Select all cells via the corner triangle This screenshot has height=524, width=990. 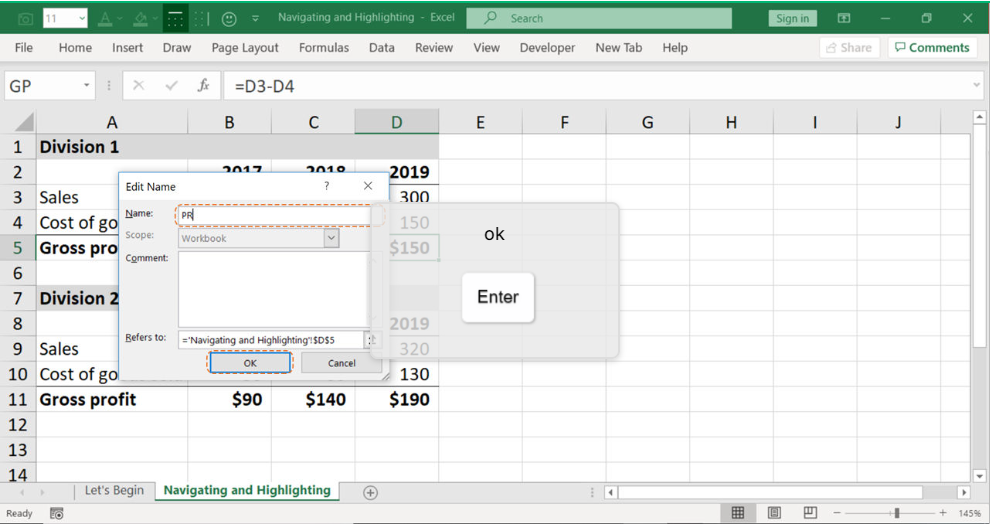pos(24,122)
